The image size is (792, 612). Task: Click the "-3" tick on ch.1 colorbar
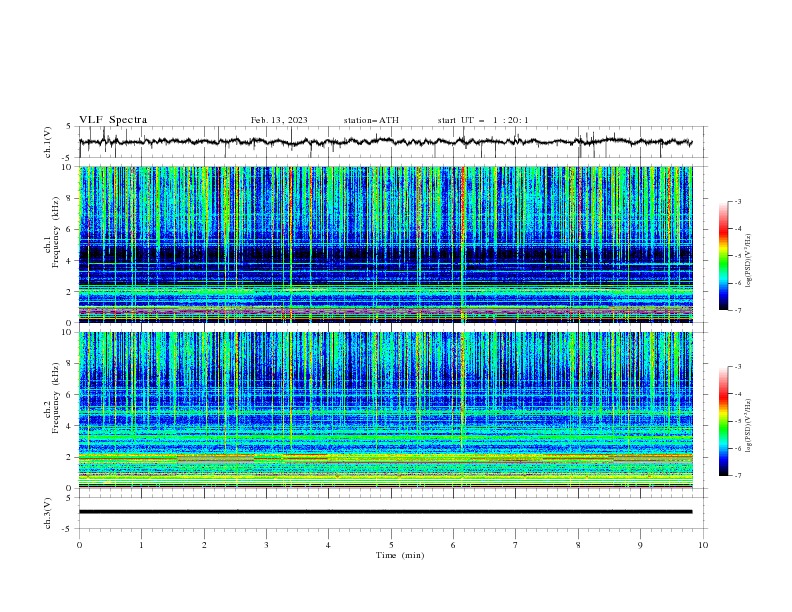737,201
